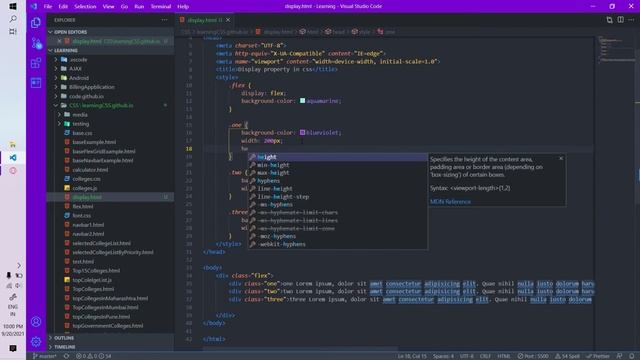
Task: Choose -webkit-hyphens autocomplete suggestion
Action: tap(338, 244)
